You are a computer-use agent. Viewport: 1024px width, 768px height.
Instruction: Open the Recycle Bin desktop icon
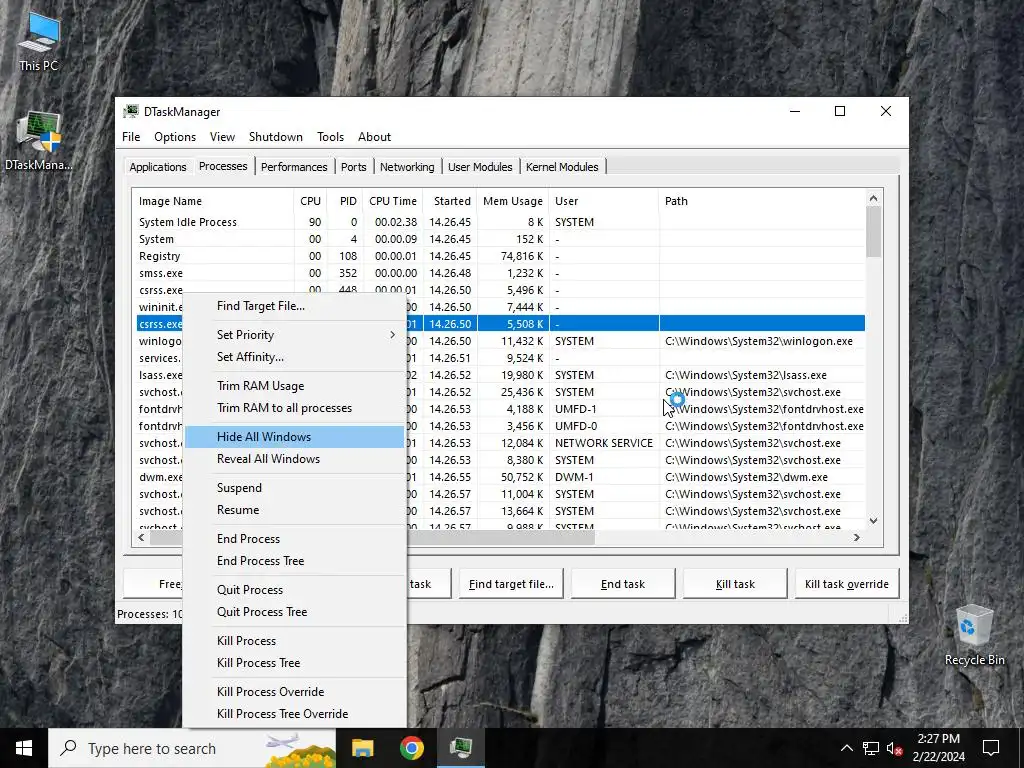974,635
